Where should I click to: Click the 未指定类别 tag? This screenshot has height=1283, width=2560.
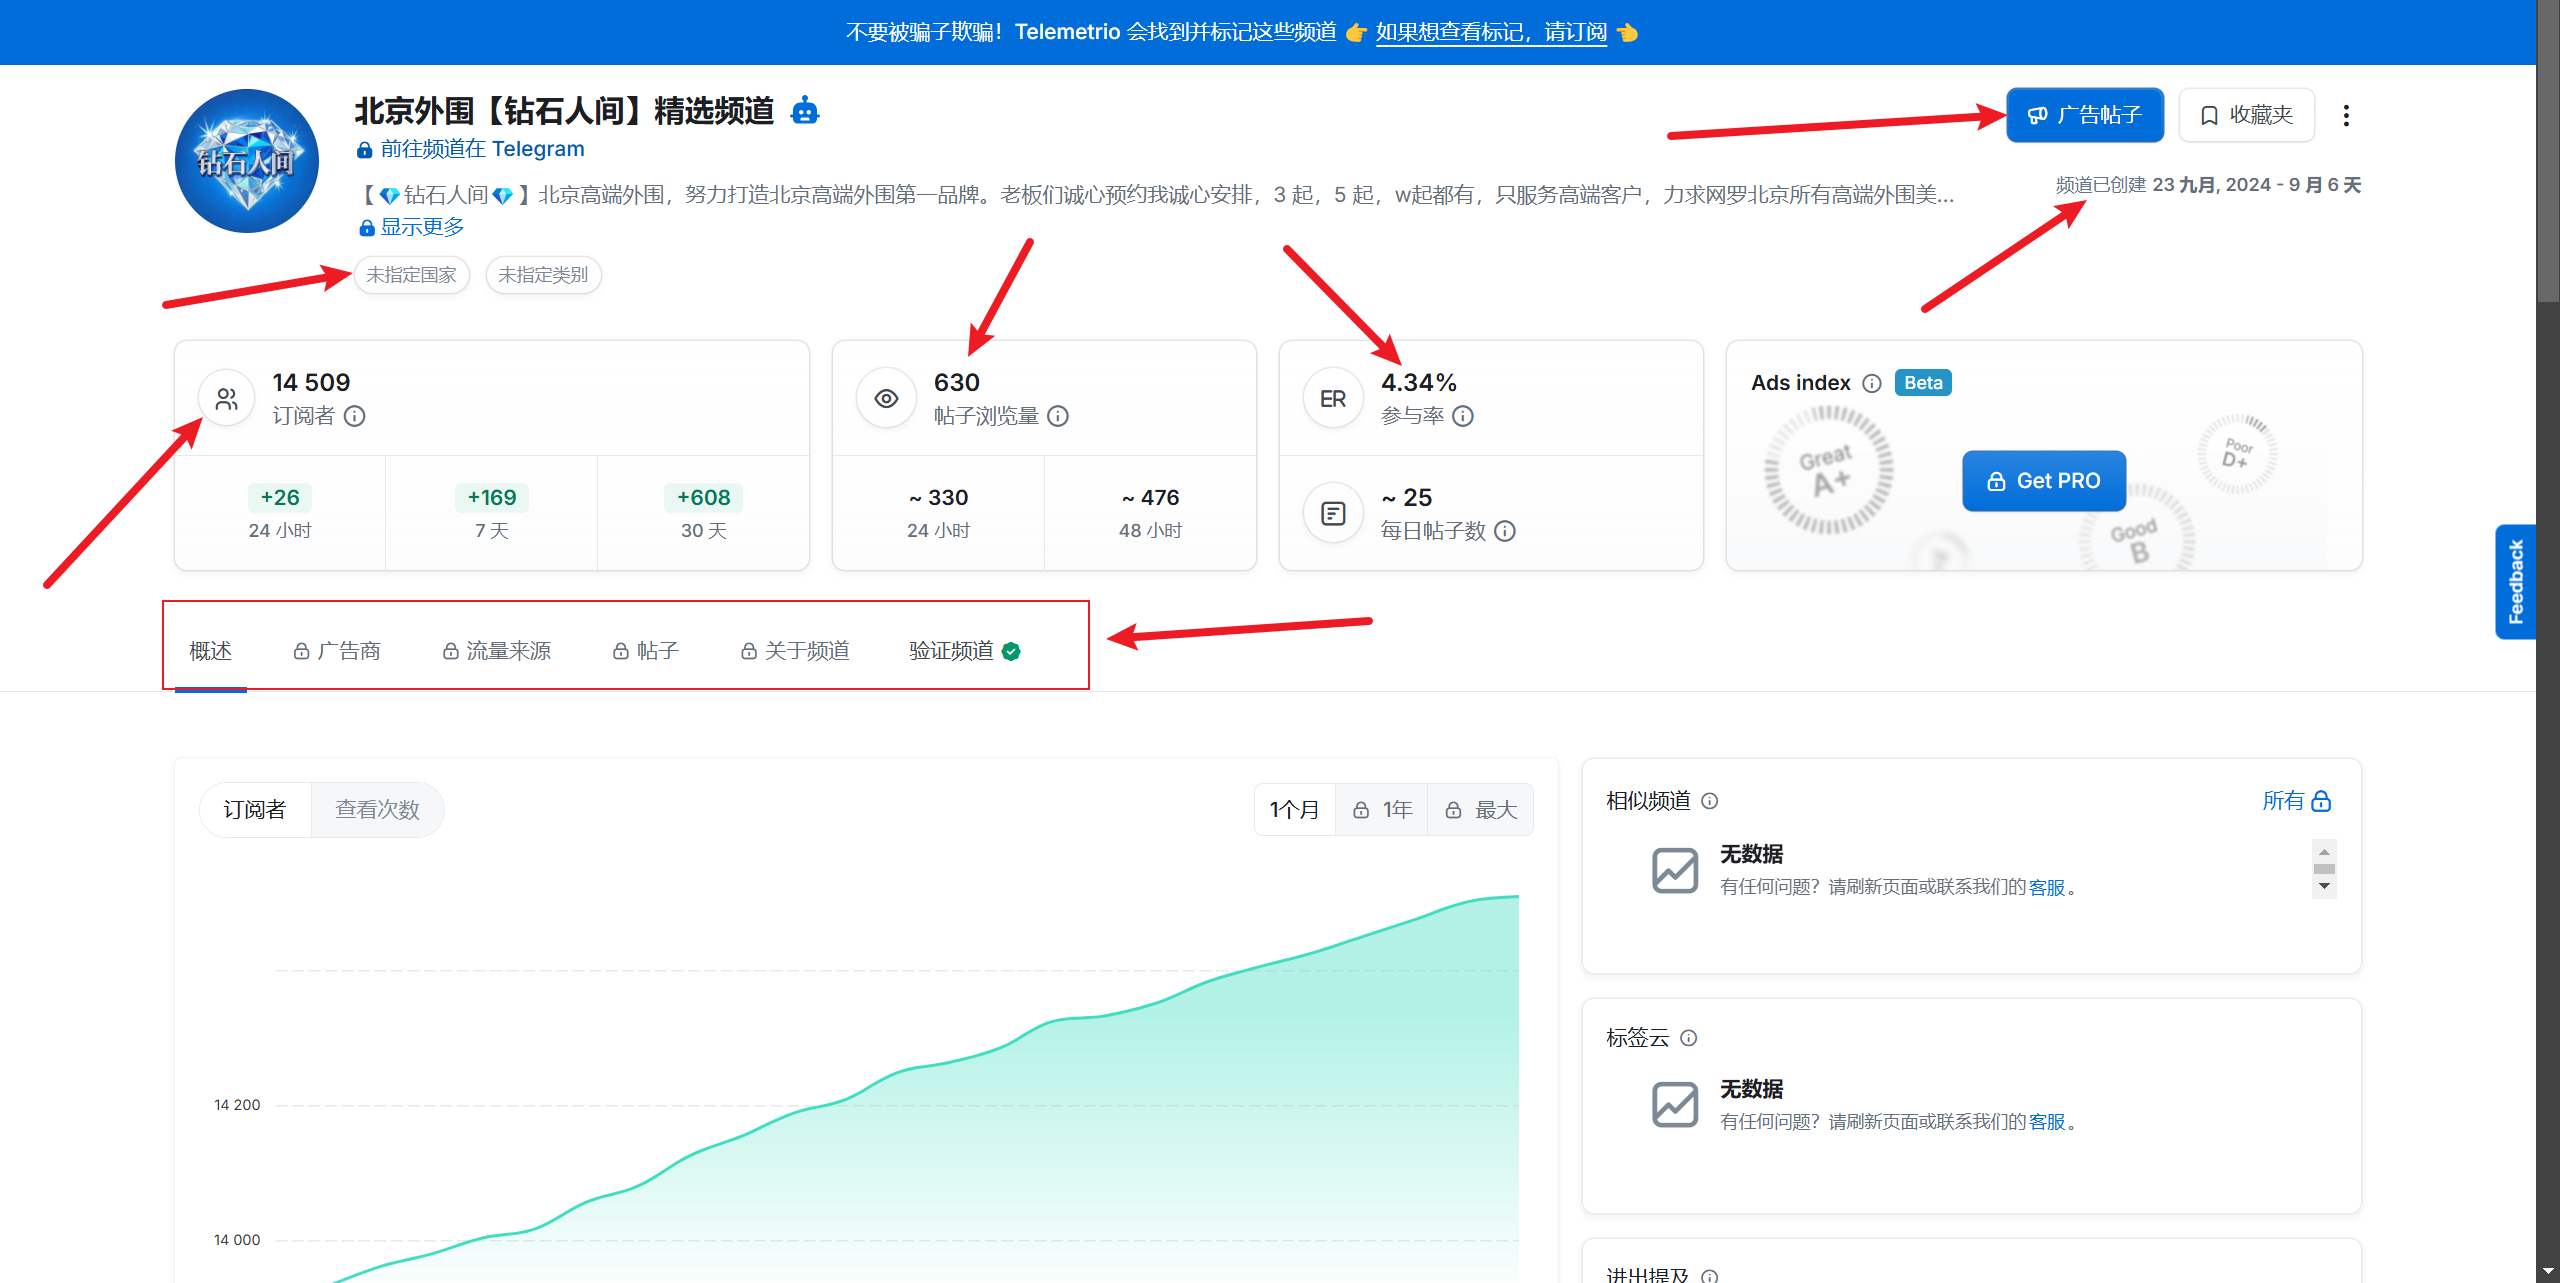(543, 275)
